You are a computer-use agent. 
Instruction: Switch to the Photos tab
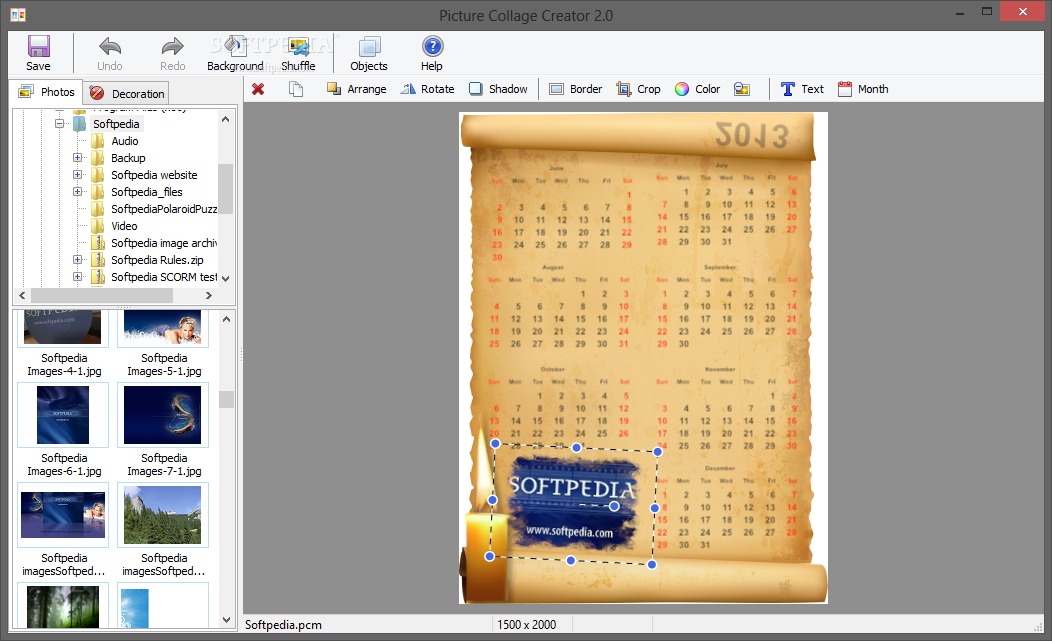(46, 92)
